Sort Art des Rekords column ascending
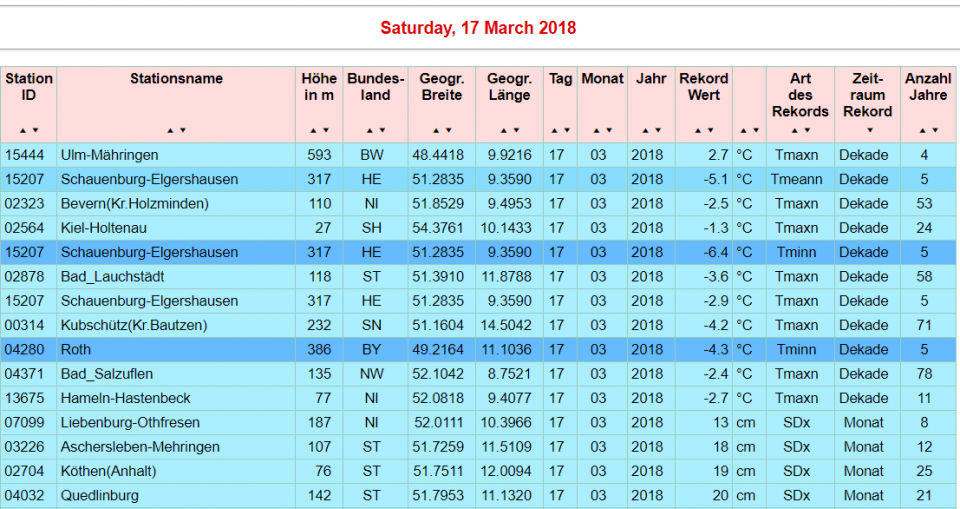The height and width of the screenshot is (509, 960). click(x=795, y=131)
